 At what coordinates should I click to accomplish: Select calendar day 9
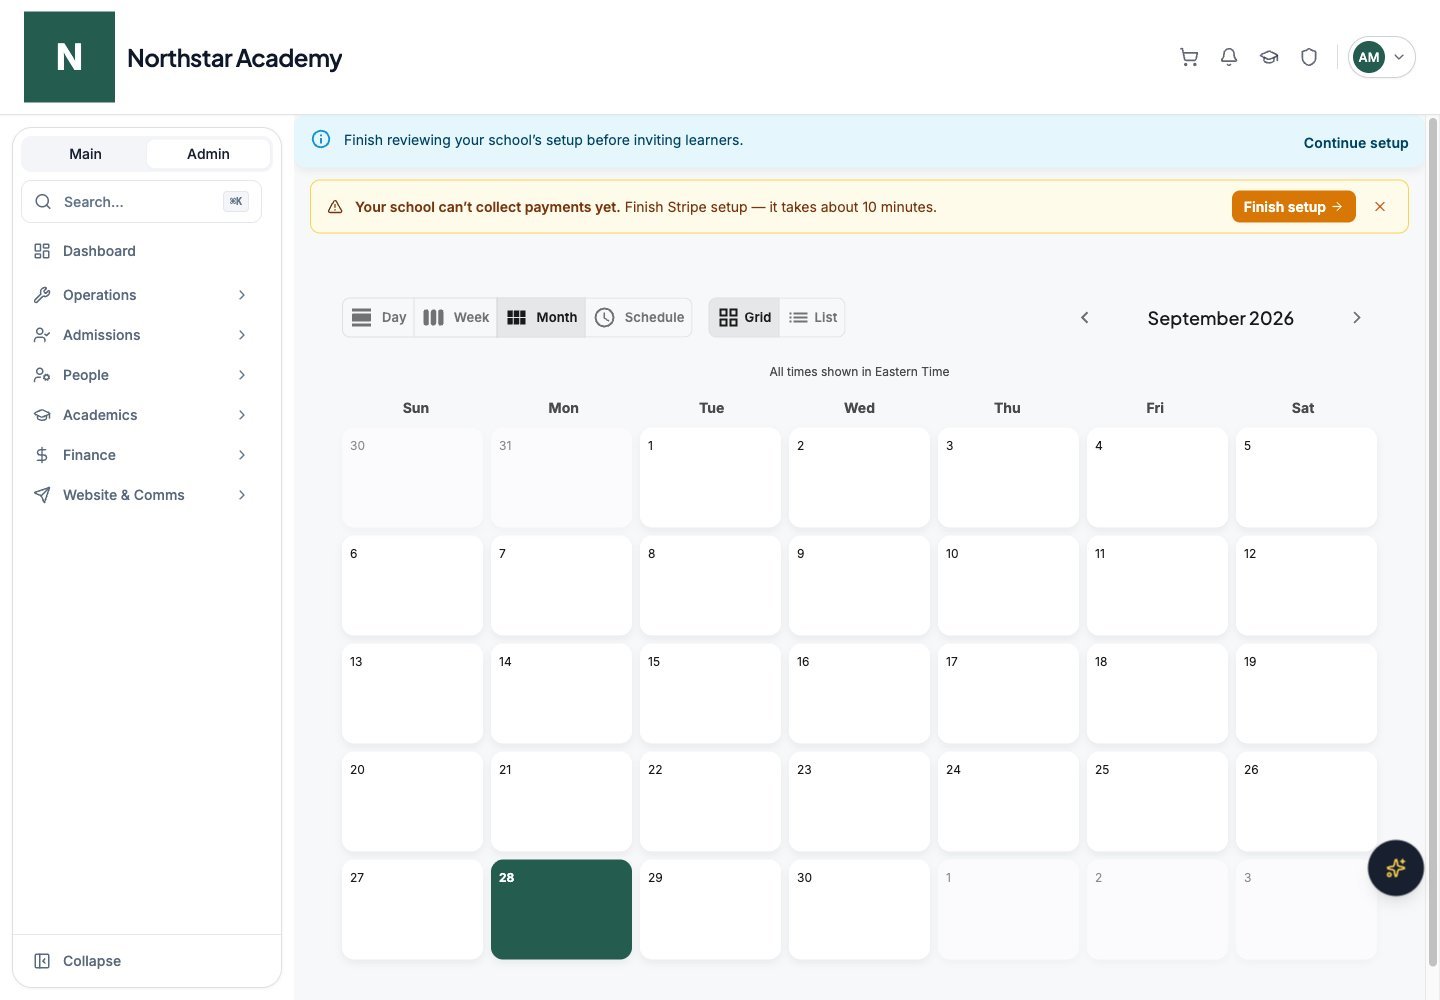(x=859, y=585)
